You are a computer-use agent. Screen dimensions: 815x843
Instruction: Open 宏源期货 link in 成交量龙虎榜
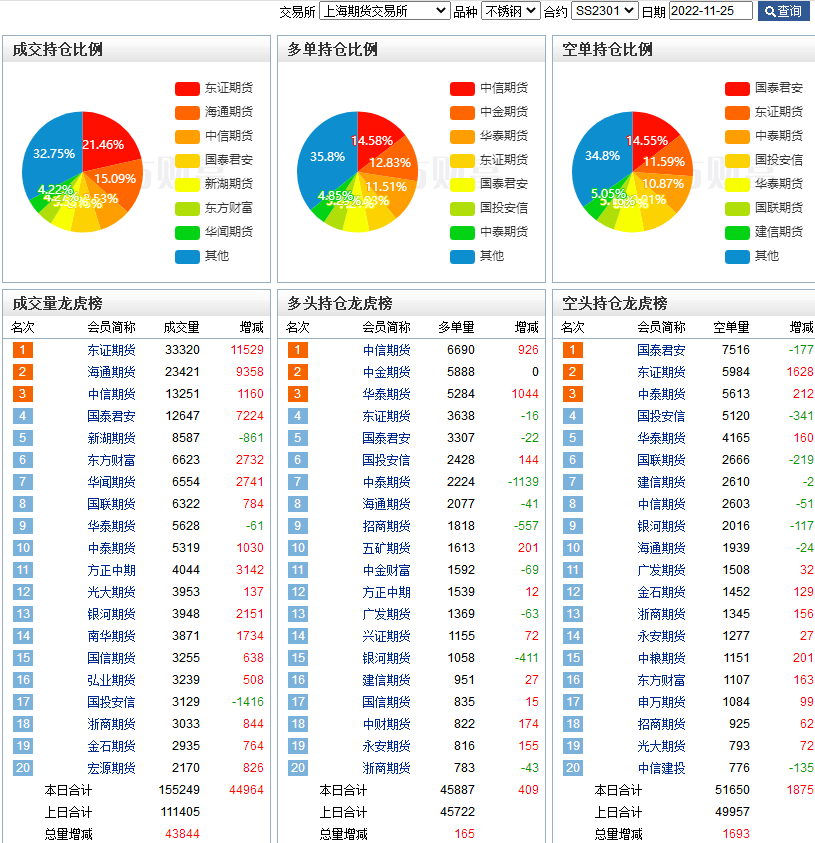[x=111, y=768]
